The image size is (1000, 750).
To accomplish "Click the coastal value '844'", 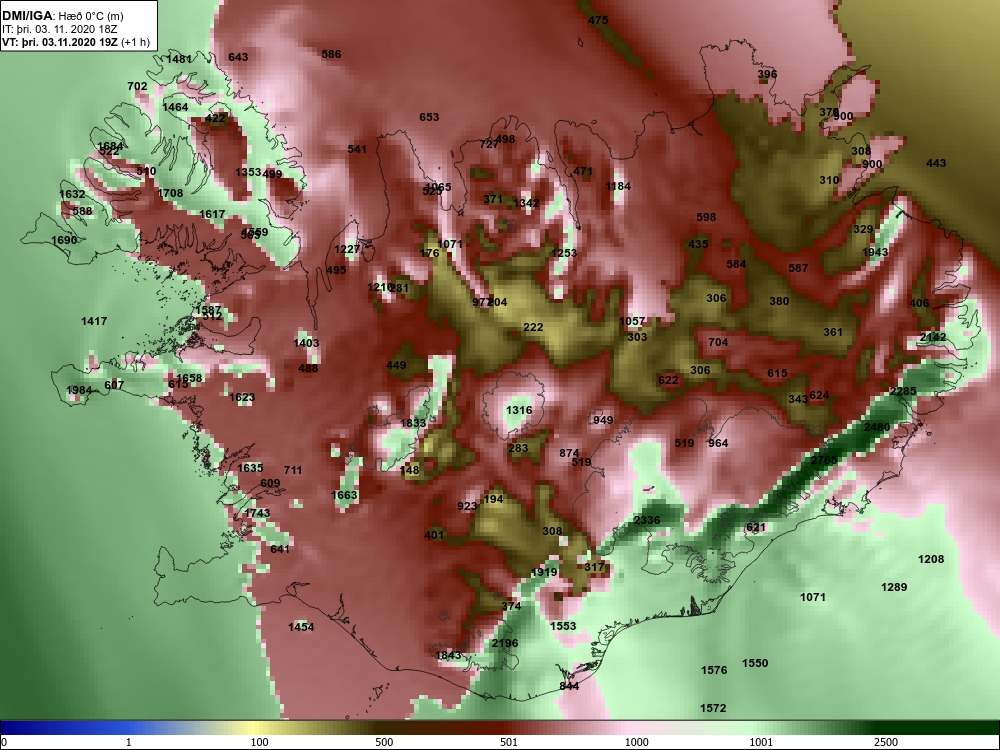I will [570, 686].
